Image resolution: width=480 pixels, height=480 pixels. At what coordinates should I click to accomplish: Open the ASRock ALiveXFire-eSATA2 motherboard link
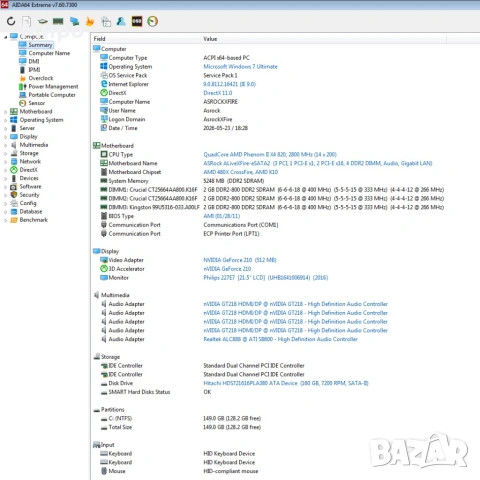coord(318,163)
